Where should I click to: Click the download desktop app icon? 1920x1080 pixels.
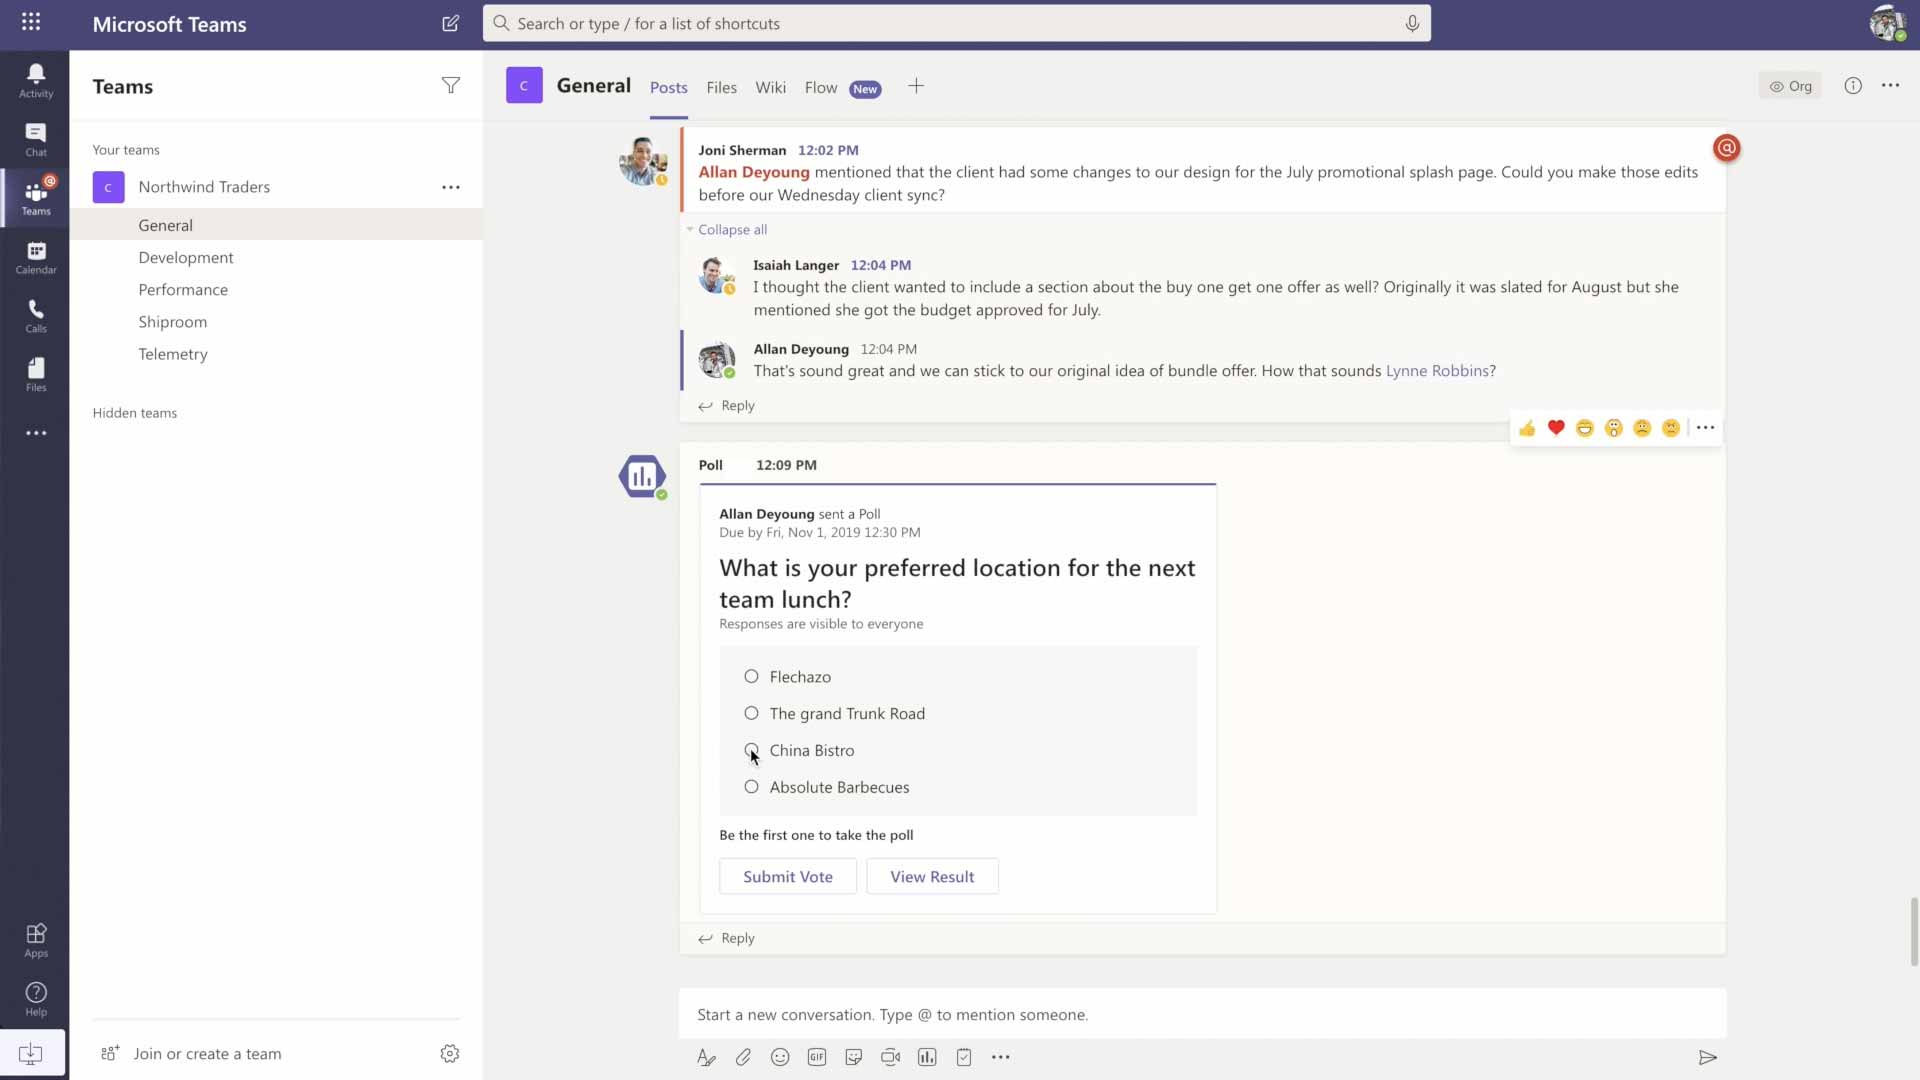31,1053
